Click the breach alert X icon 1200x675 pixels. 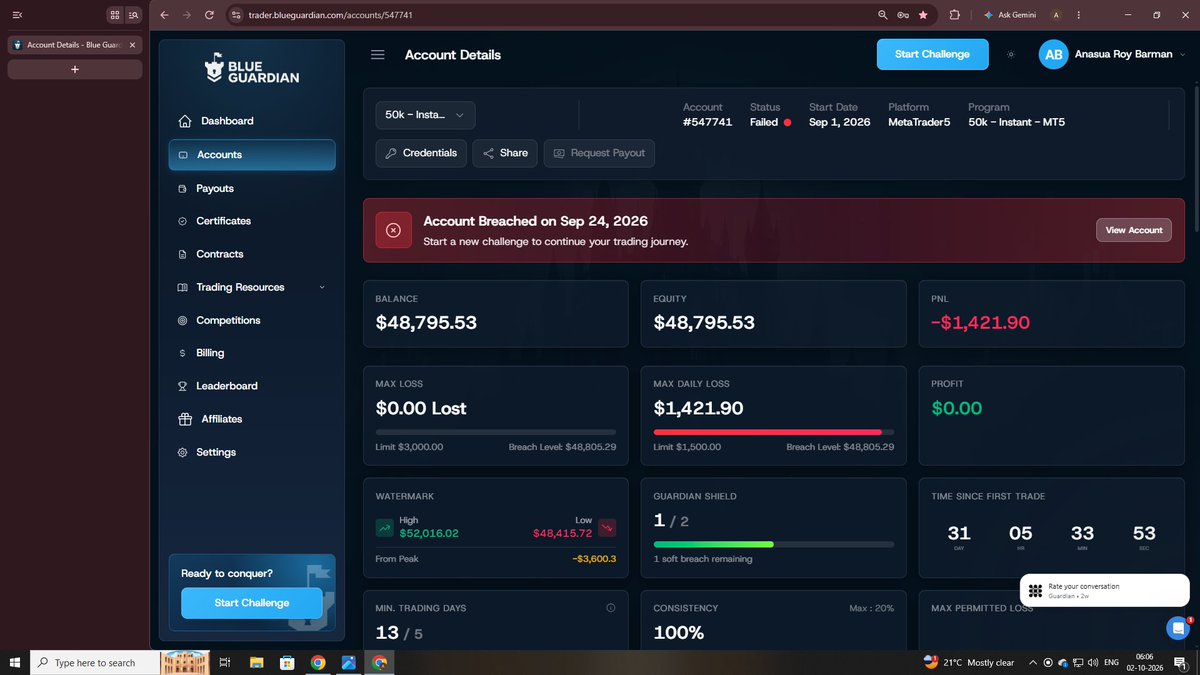[x=393, y=230]
